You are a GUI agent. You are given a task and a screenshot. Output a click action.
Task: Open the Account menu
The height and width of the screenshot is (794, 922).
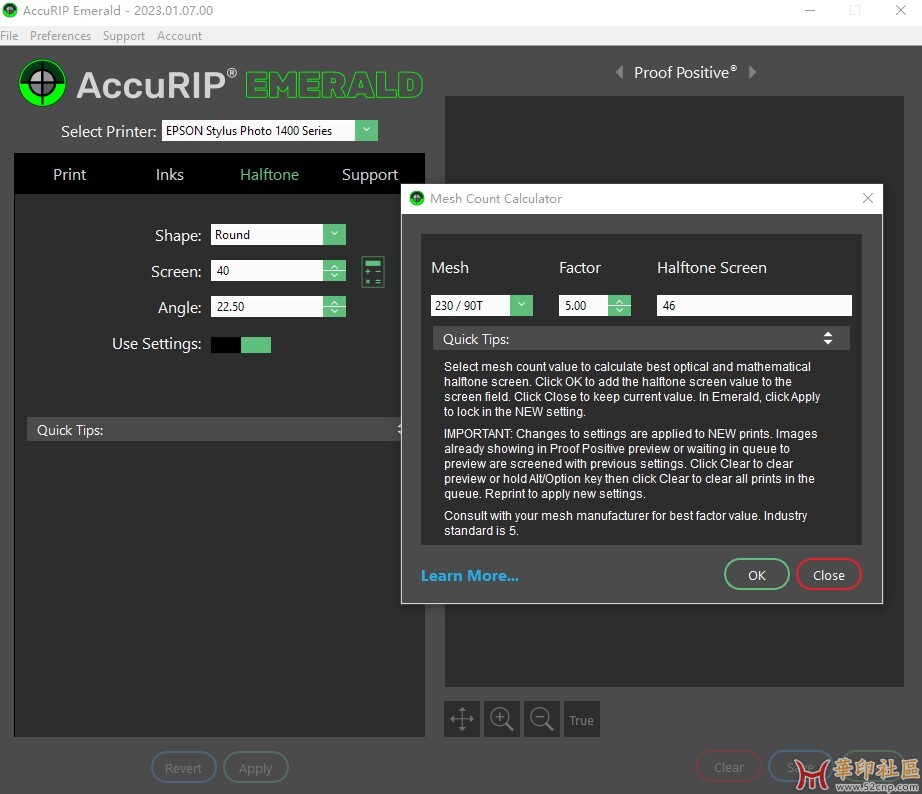point(179,36)
